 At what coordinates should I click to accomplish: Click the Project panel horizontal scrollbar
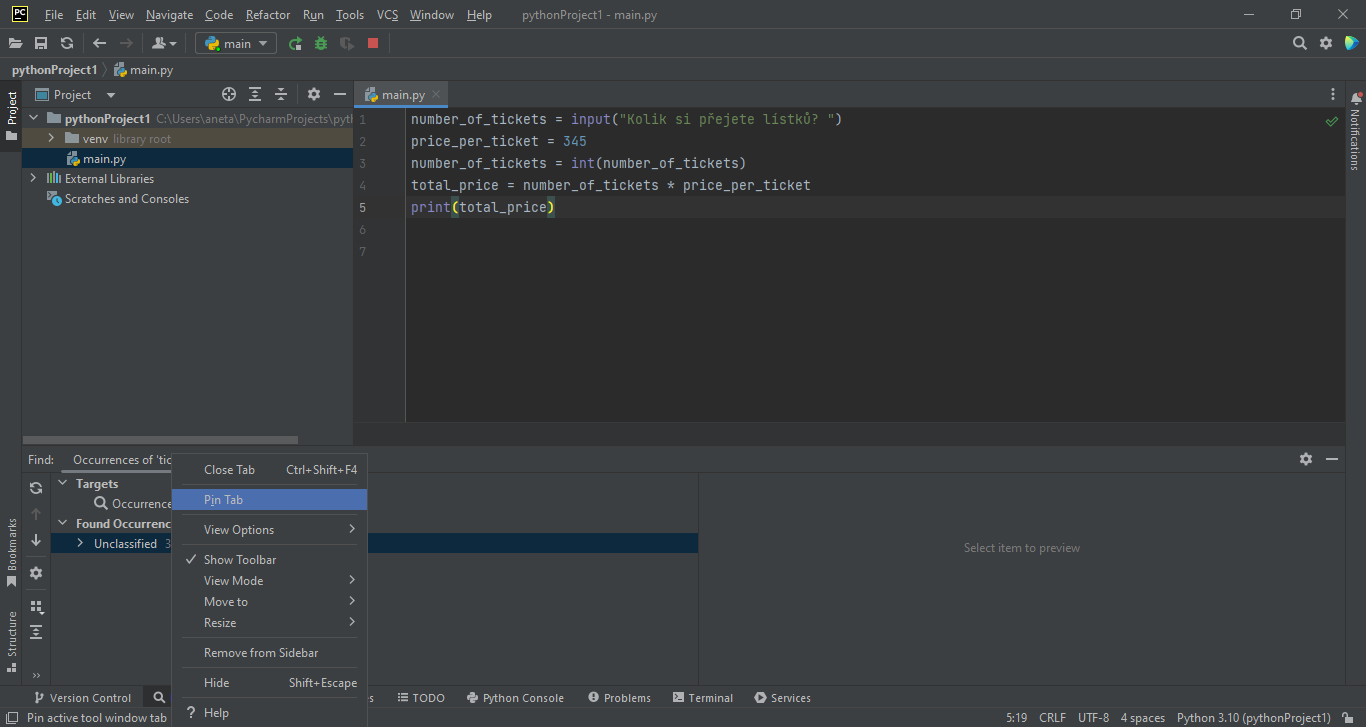pyautogui.click(x=160, y=439)
